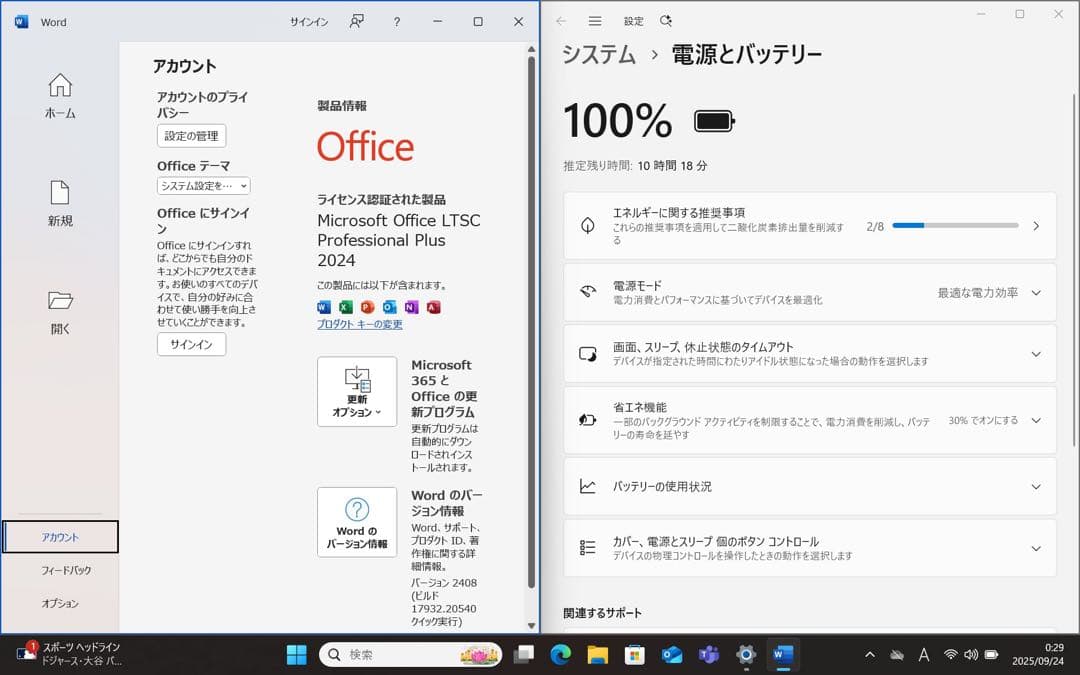The image size is (1080, 675).
Task: Open Word help question mark icon
Action: pyautogui.click(x=397, y=22)
